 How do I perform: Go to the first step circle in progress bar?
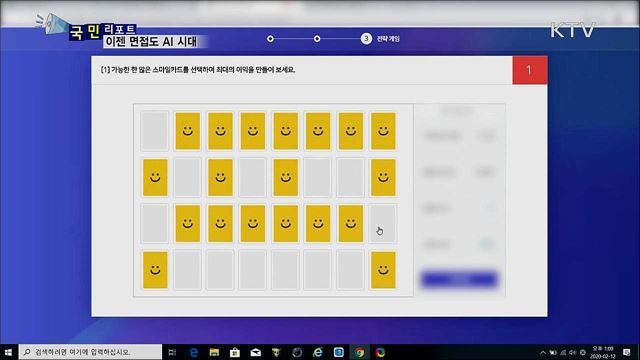270,39
